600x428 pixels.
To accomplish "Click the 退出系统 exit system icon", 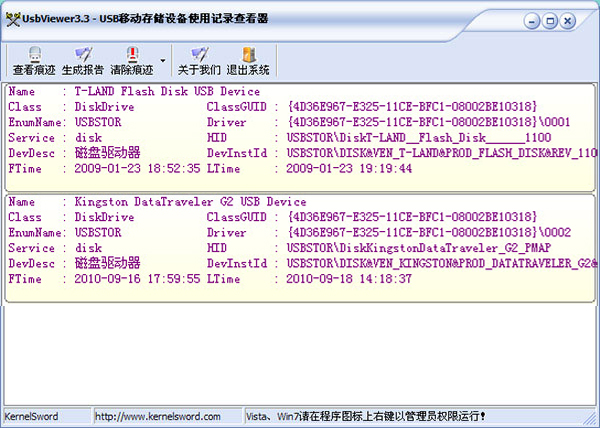I will [248, 61].
